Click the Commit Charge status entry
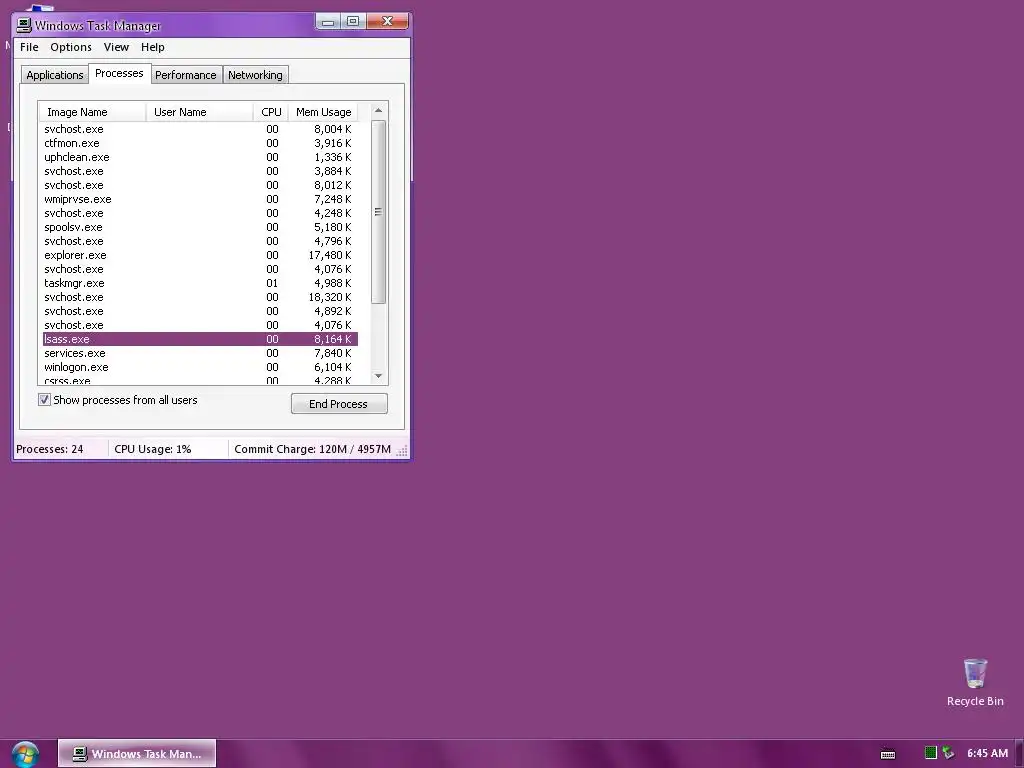 coord(312,449)
